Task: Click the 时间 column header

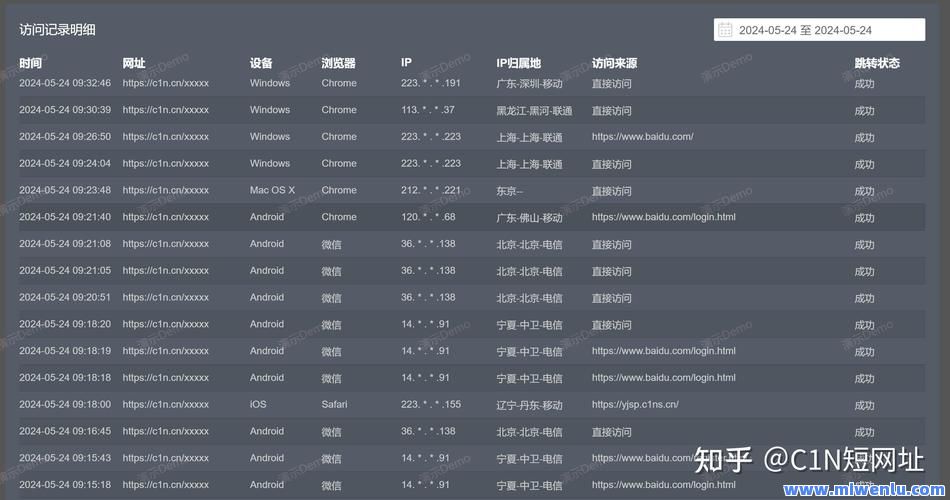Action: point(30,63)
